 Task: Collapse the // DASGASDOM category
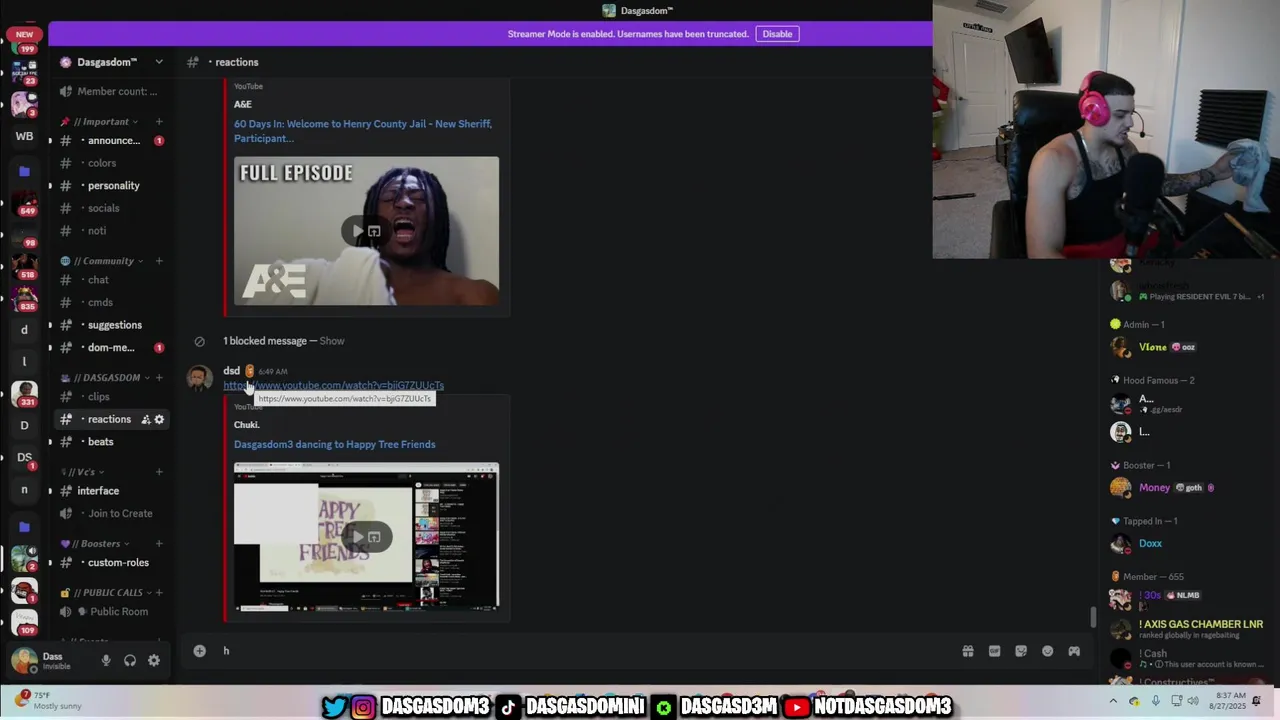tap(107, 378)
